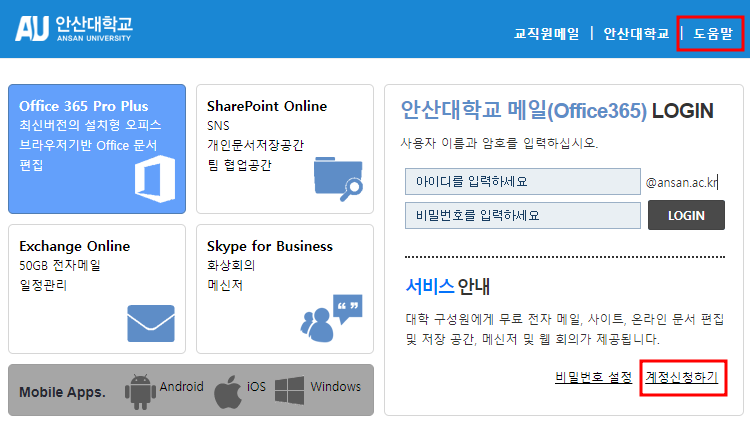The width and height of the screenshot is (750, 427).
Task: Focus the 아이디를 입력하세요 ID field
Action: click(523, 181)
